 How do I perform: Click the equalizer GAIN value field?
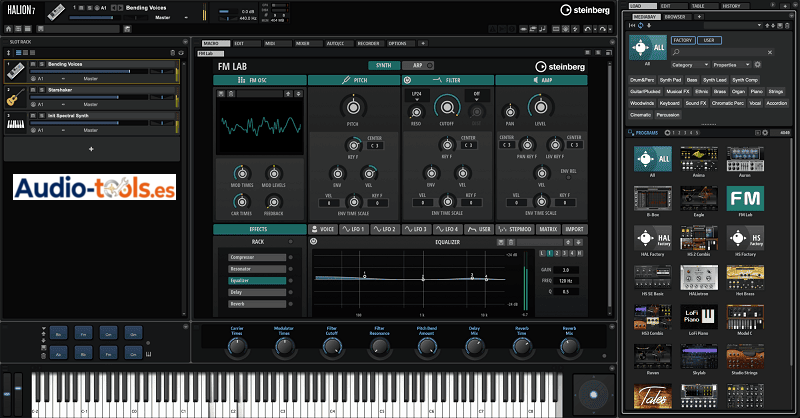point(566,269)
